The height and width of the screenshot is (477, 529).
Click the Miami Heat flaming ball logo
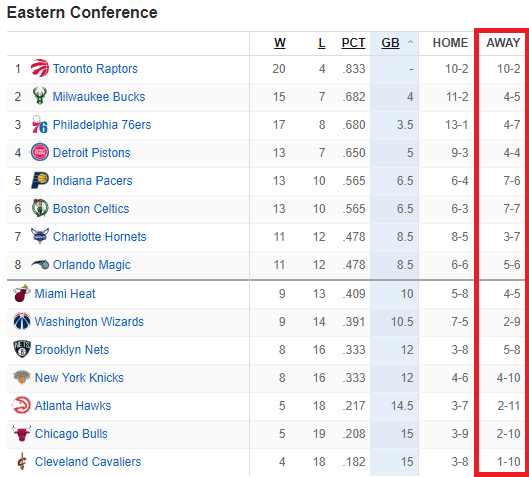22,293
